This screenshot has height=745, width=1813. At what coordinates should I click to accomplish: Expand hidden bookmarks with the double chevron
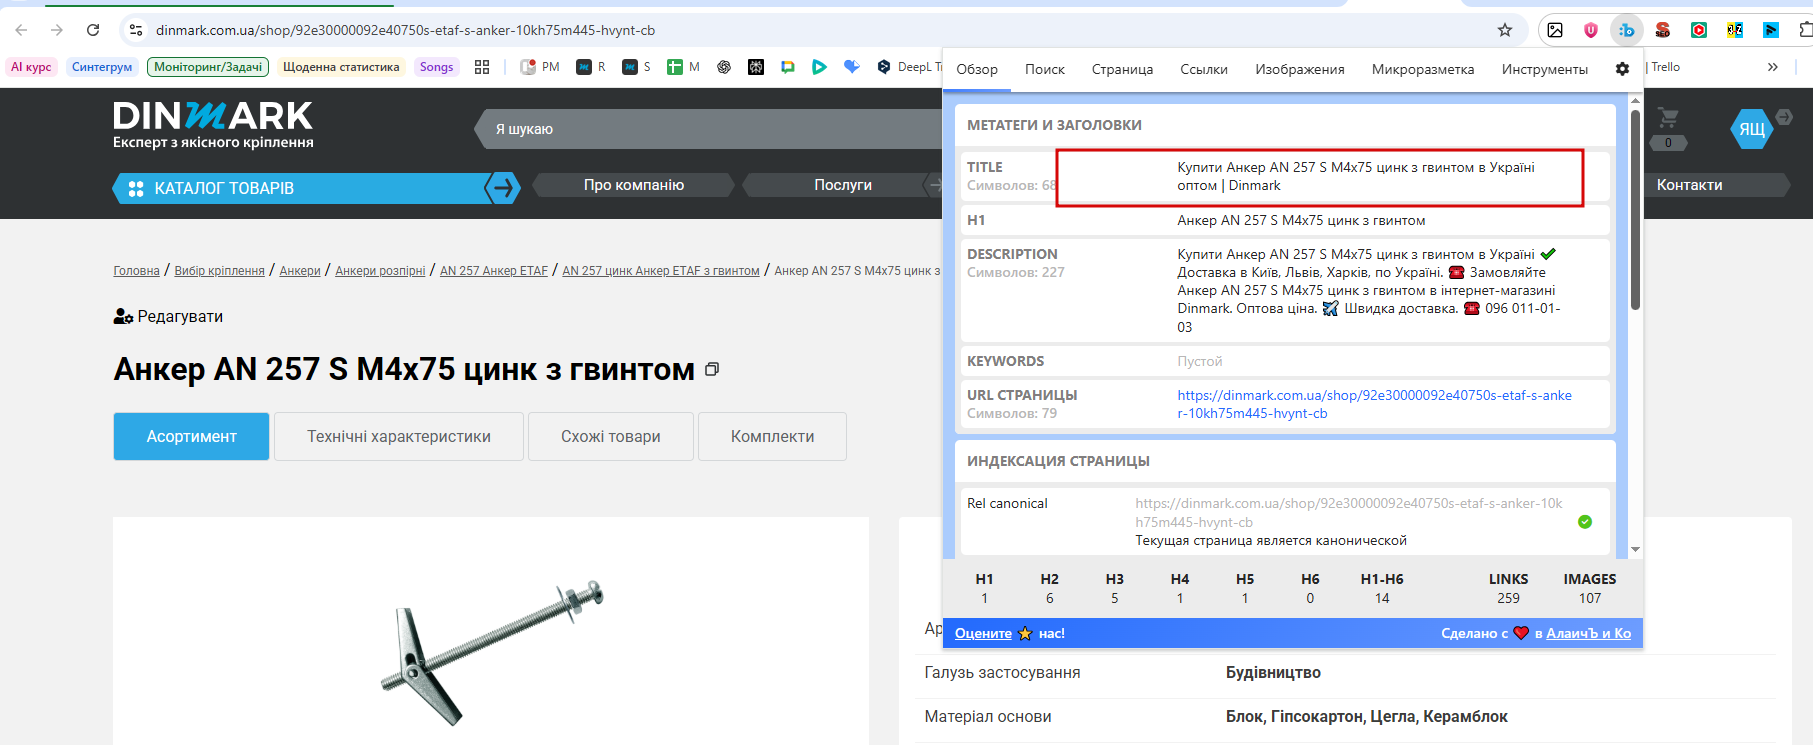(x=1772, y=67)
